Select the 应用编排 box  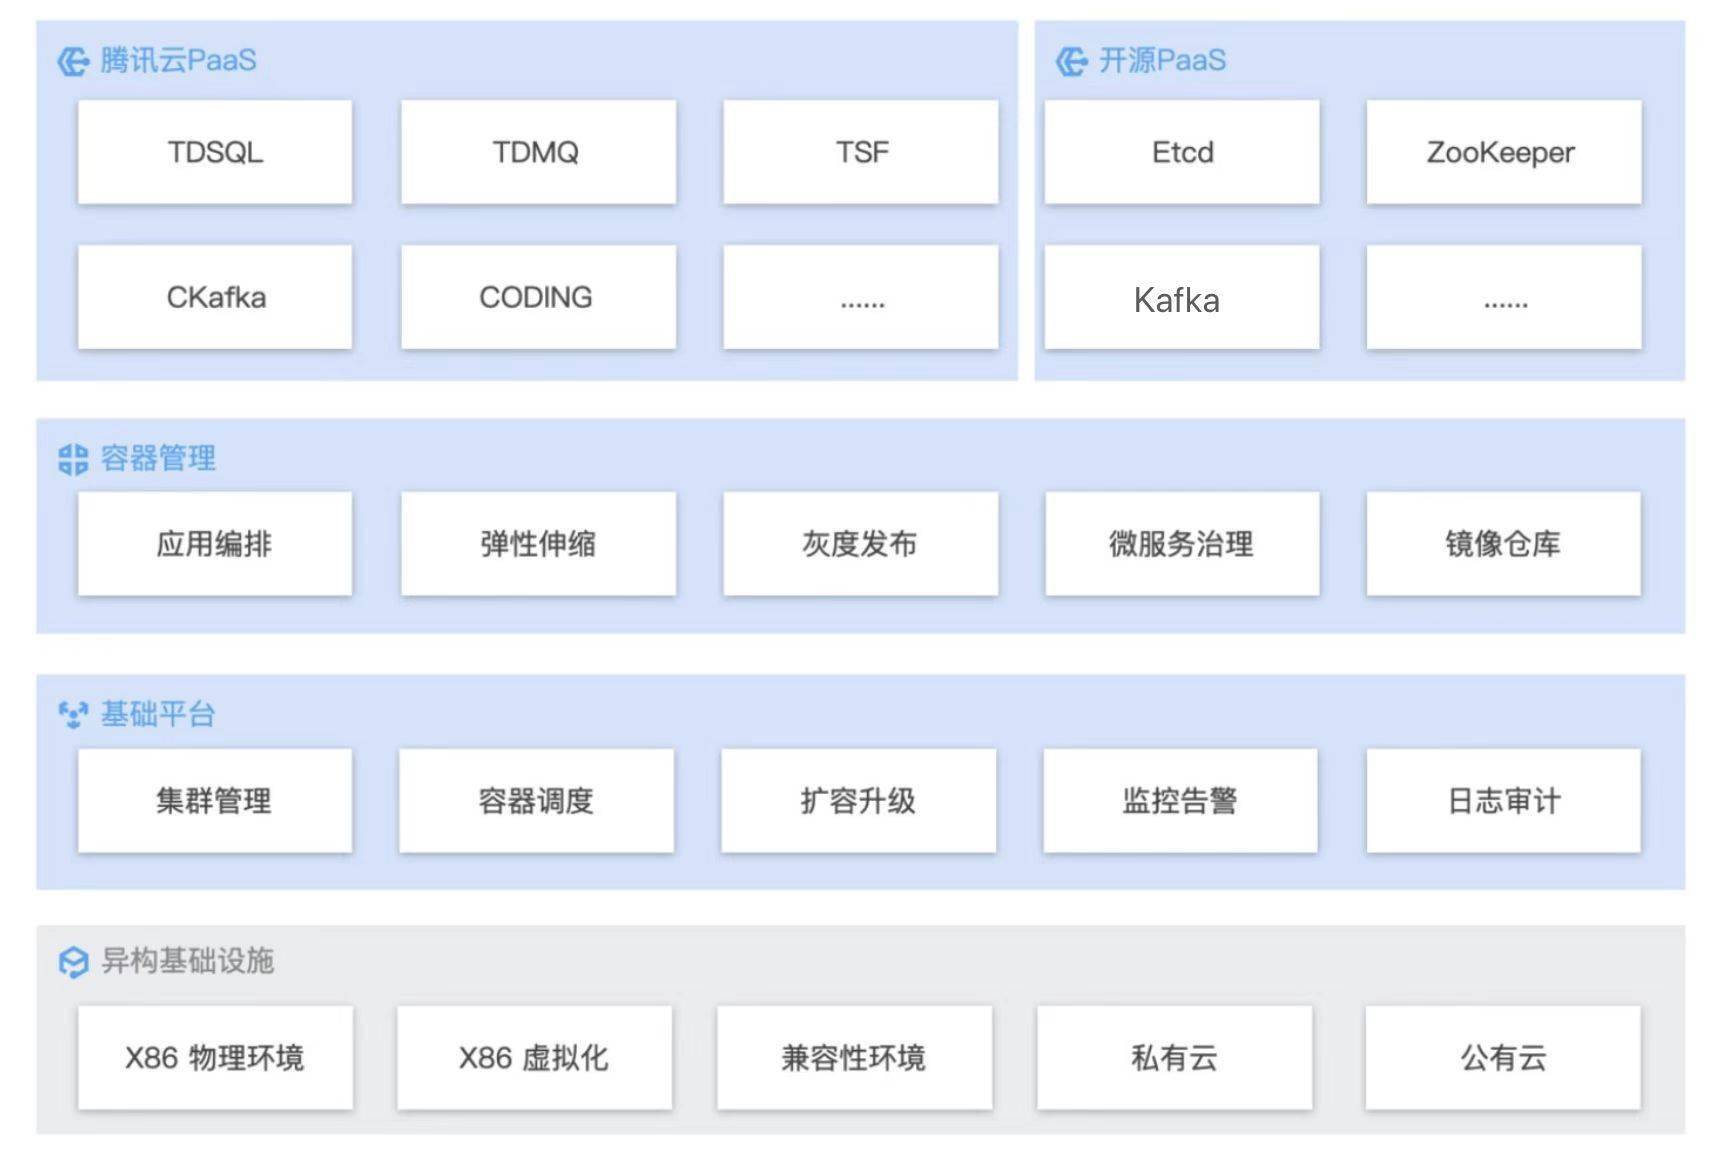point(215,544)
